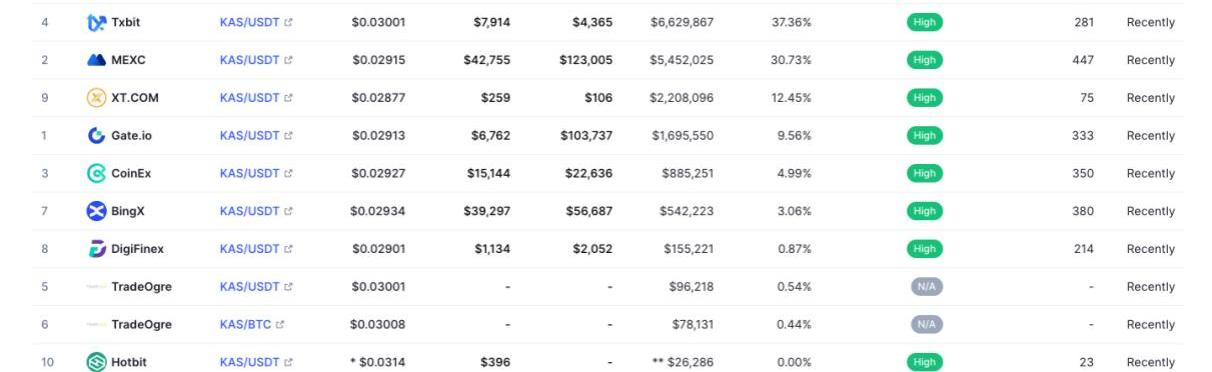Screen dimensions: 1212x372
Task: Open the BingX exchange name link
Action: coord(129,211)
